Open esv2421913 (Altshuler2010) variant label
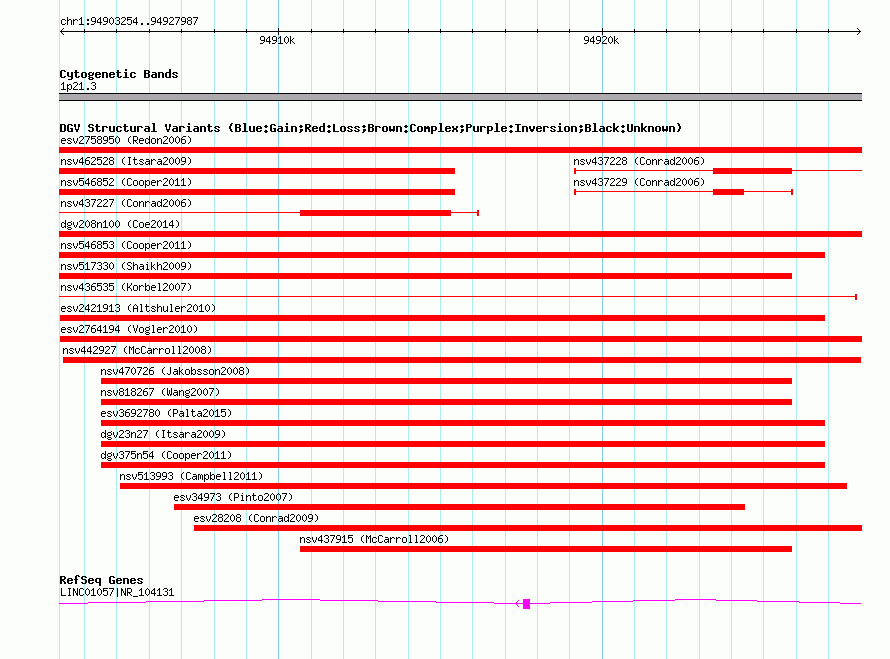 point(138,308)
